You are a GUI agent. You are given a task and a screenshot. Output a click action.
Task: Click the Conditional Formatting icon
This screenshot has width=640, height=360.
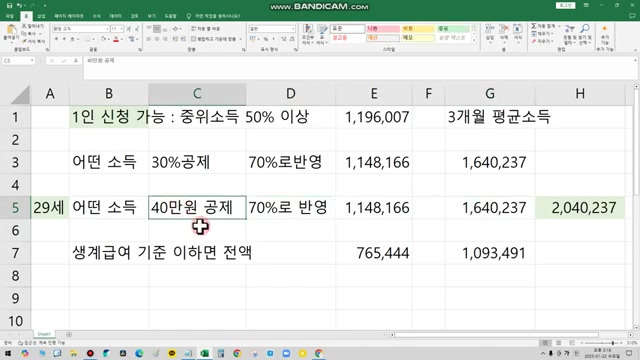click(x=308, y=29)
